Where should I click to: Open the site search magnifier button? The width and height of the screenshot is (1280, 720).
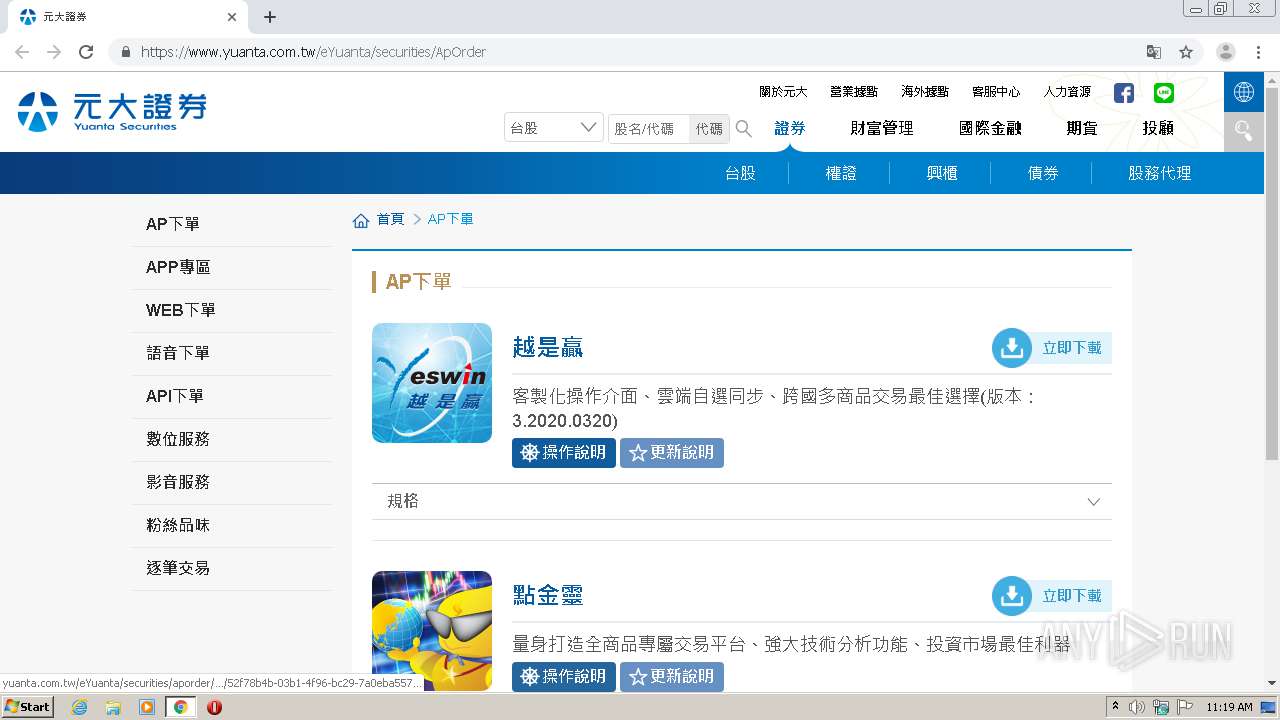point(1244,131)
